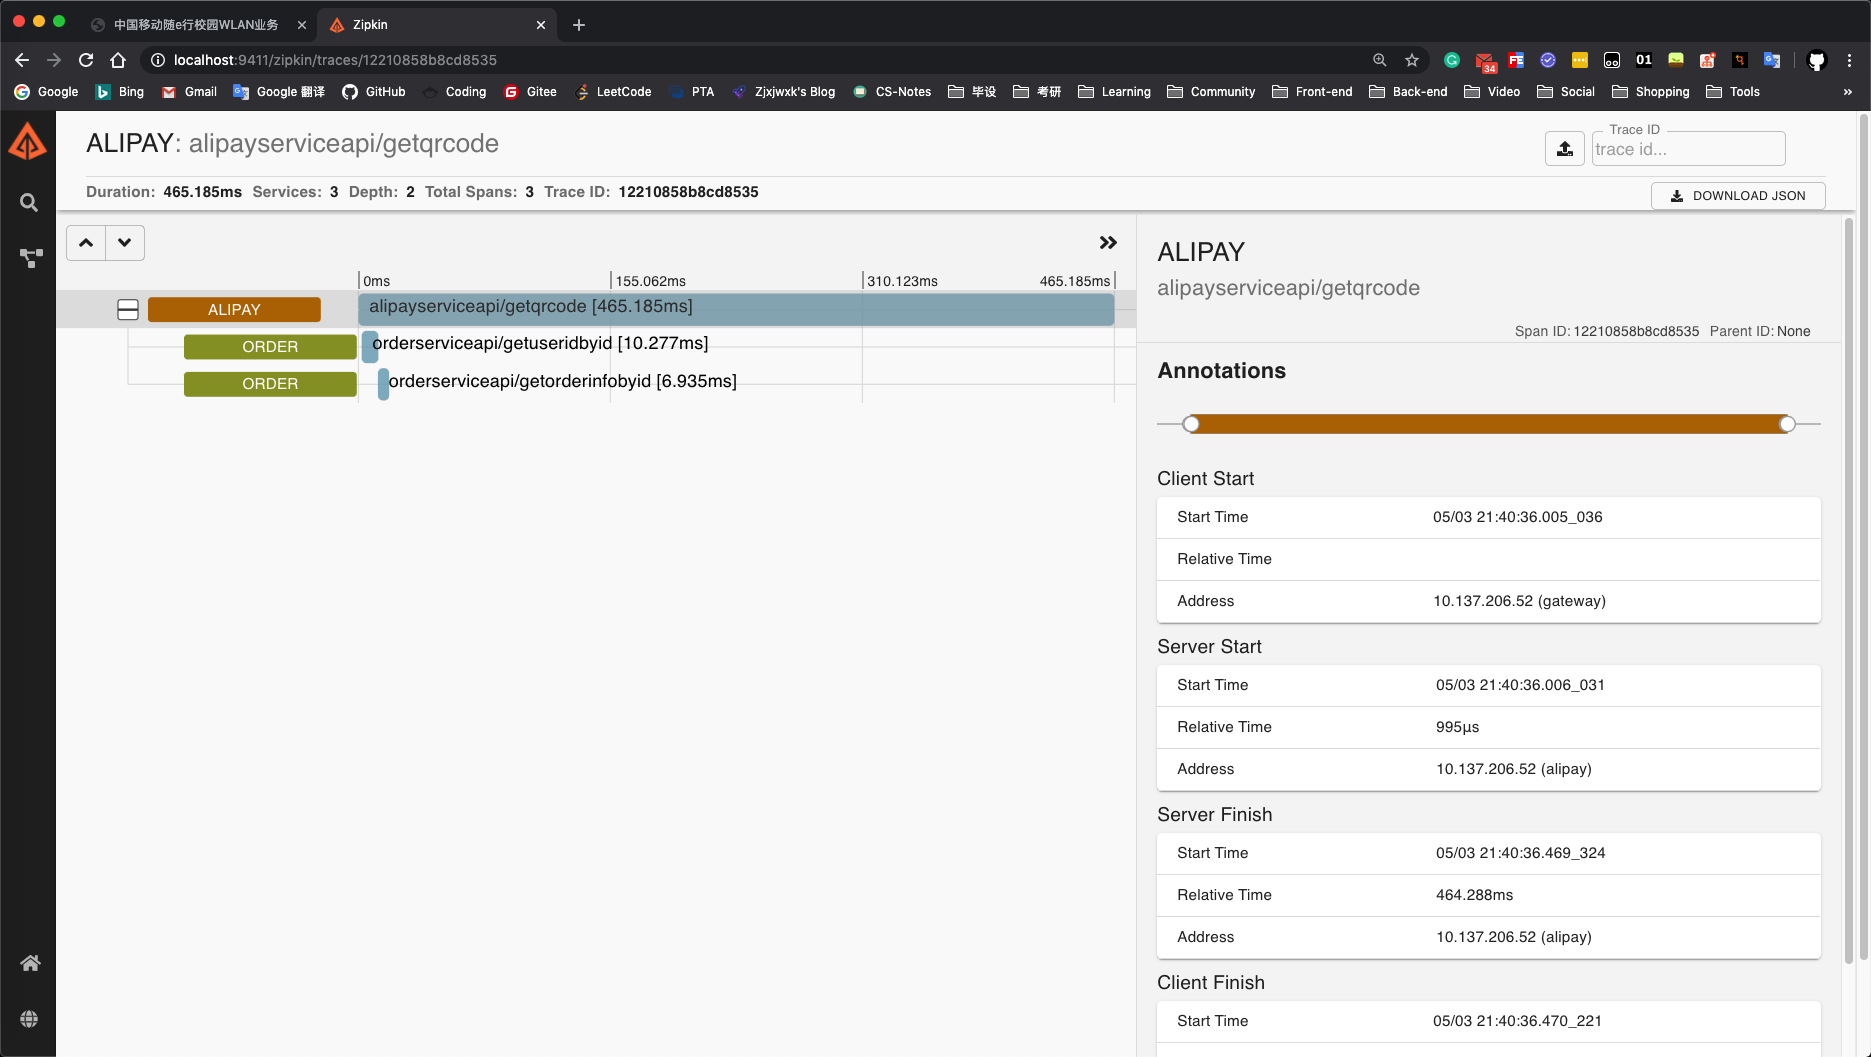Click the DOWNLOAD JSON button
The height and width of the screenshot is (1057, 1871).
coord(1738,196)
